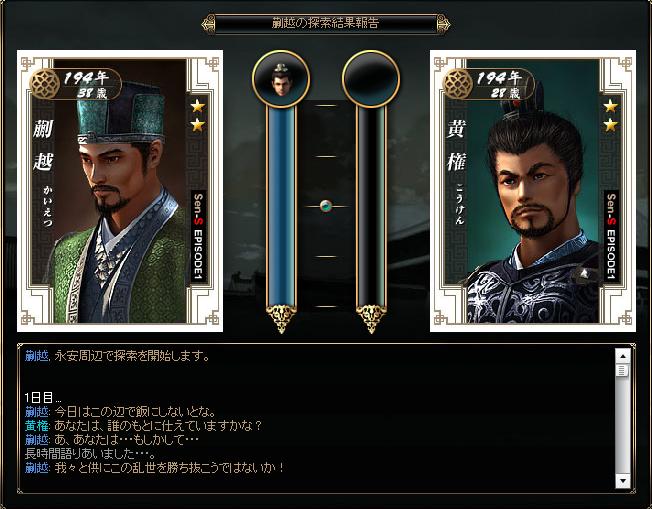
Task: Click the top star on 蒯越 card
Action: (x=198, y=106)
